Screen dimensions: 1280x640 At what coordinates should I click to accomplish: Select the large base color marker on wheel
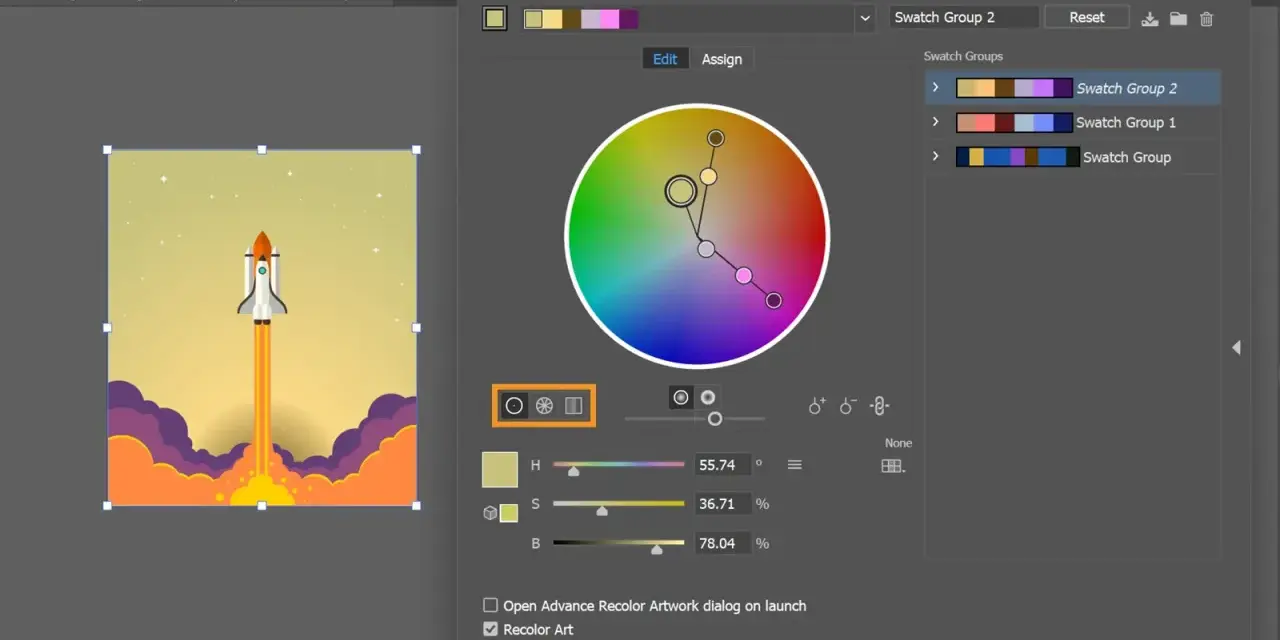point(680,191)
